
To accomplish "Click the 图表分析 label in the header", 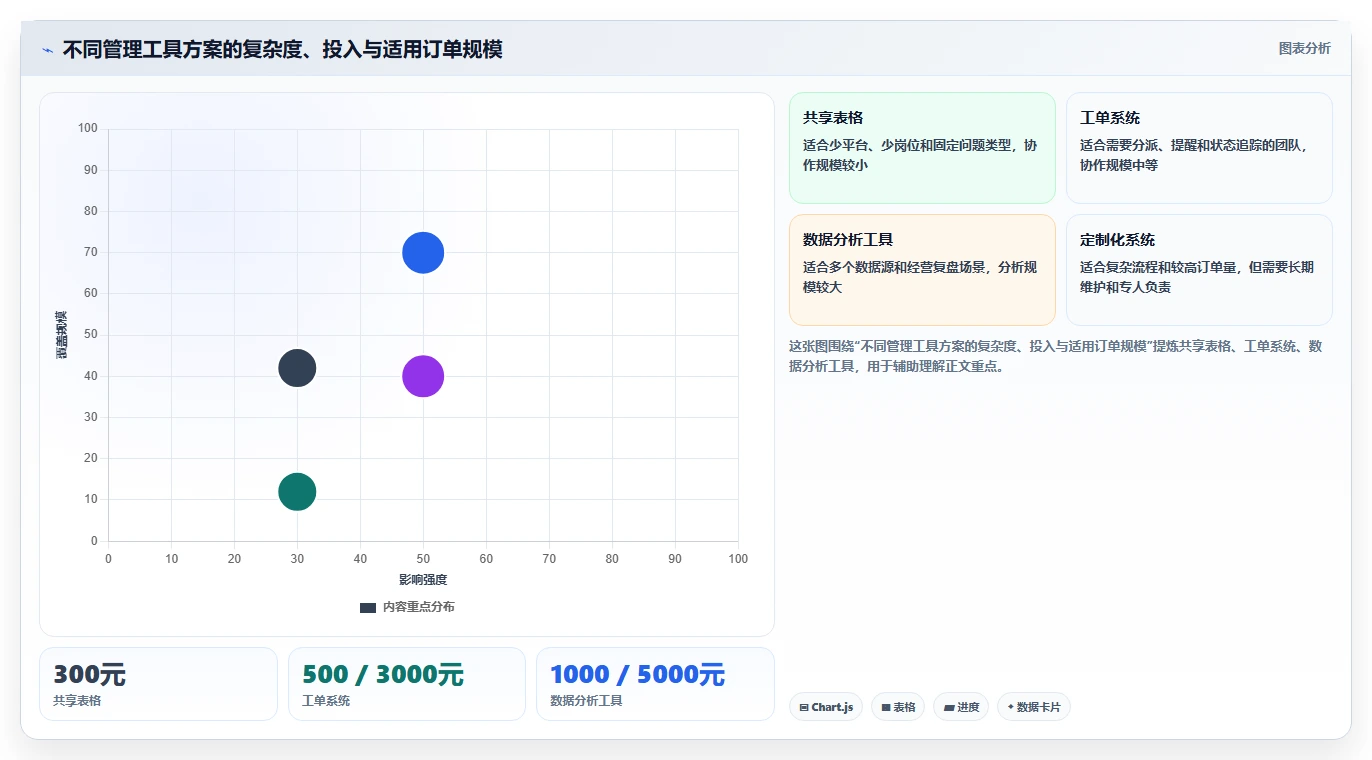I will [1304, 48].
